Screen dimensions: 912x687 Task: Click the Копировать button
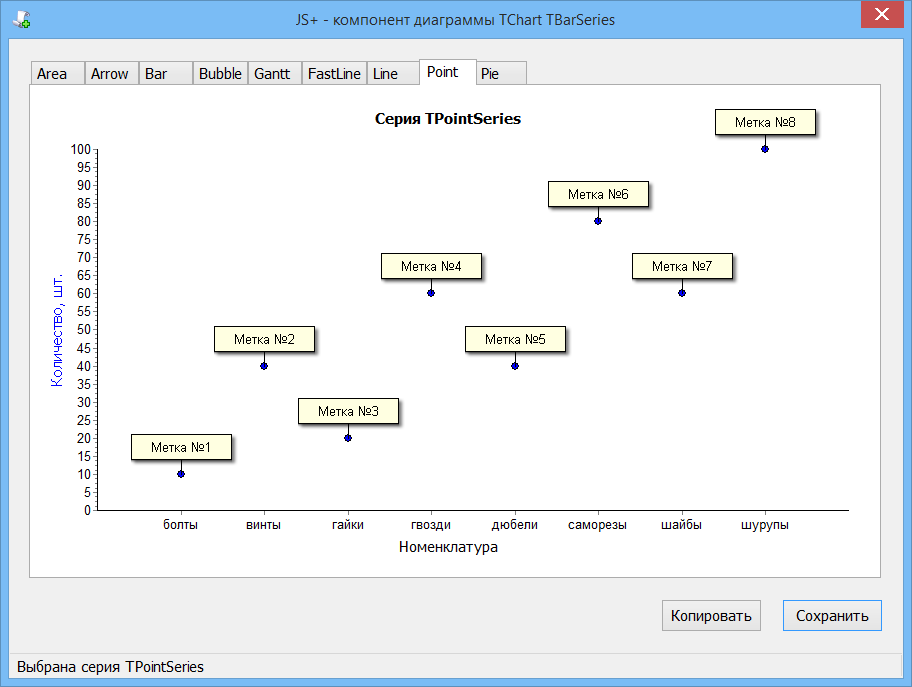click(x=711, y=615)
